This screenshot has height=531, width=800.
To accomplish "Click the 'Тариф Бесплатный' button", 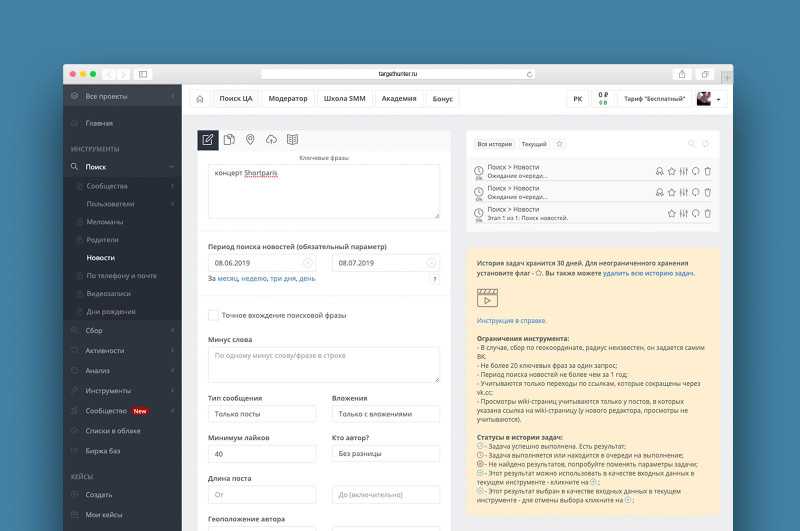I will click(x=655, y=99).
